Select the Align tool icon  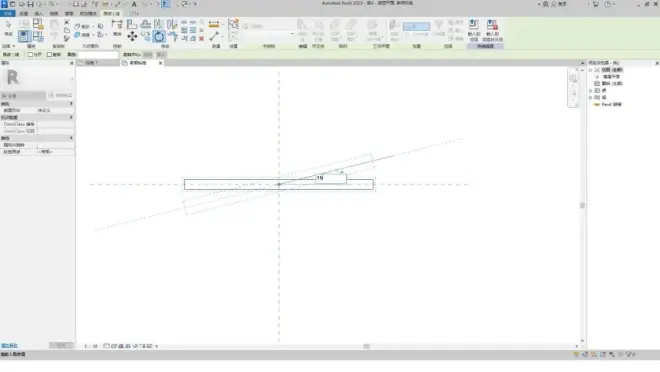click(132, 24)
